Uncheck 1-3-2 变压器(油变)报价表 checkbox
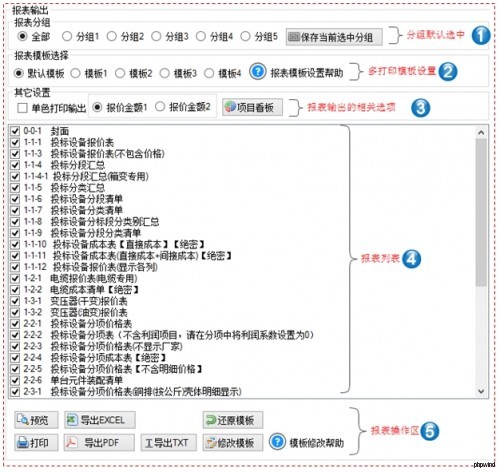The image size is (500, 472). (15, 312)
